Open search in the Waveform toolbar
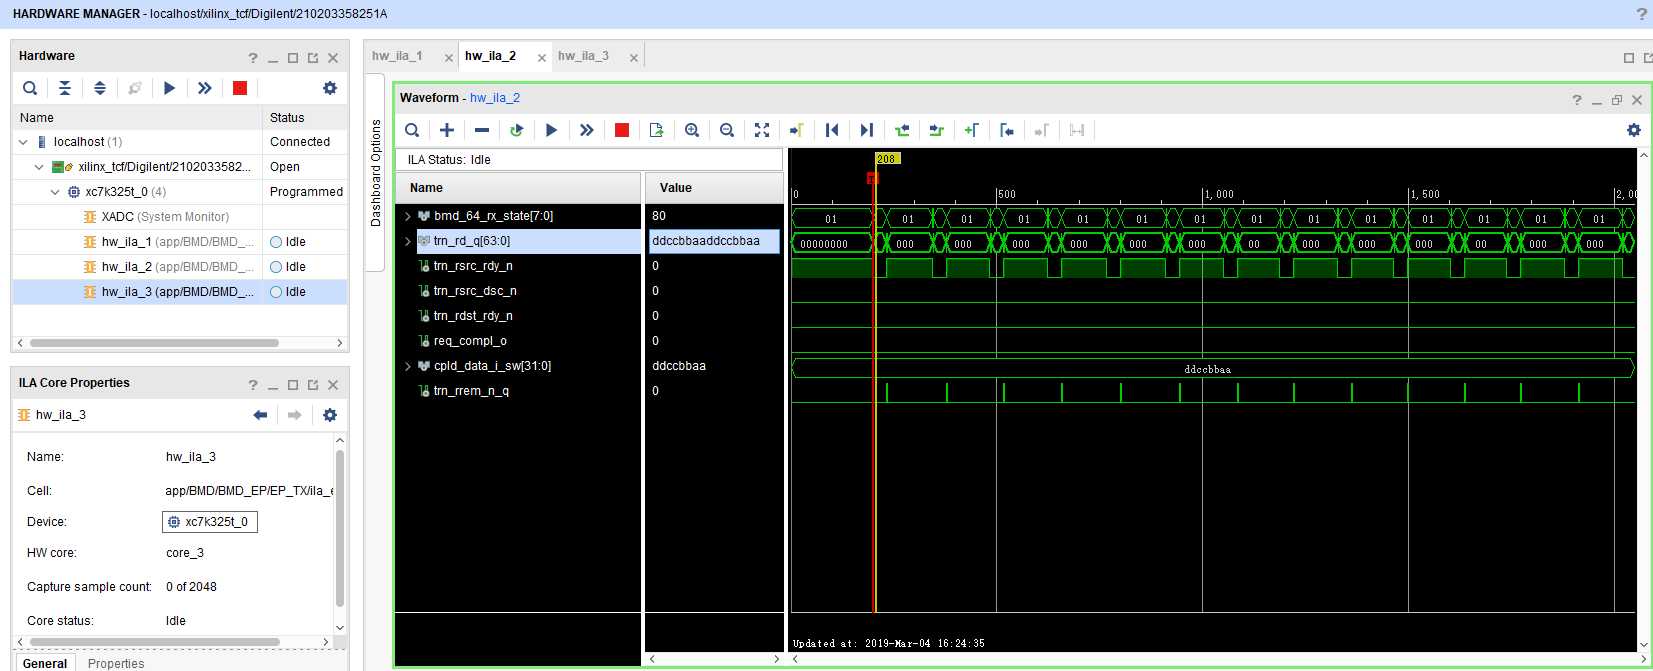This screenshot has height=671, width=1653. coord(412,130)
